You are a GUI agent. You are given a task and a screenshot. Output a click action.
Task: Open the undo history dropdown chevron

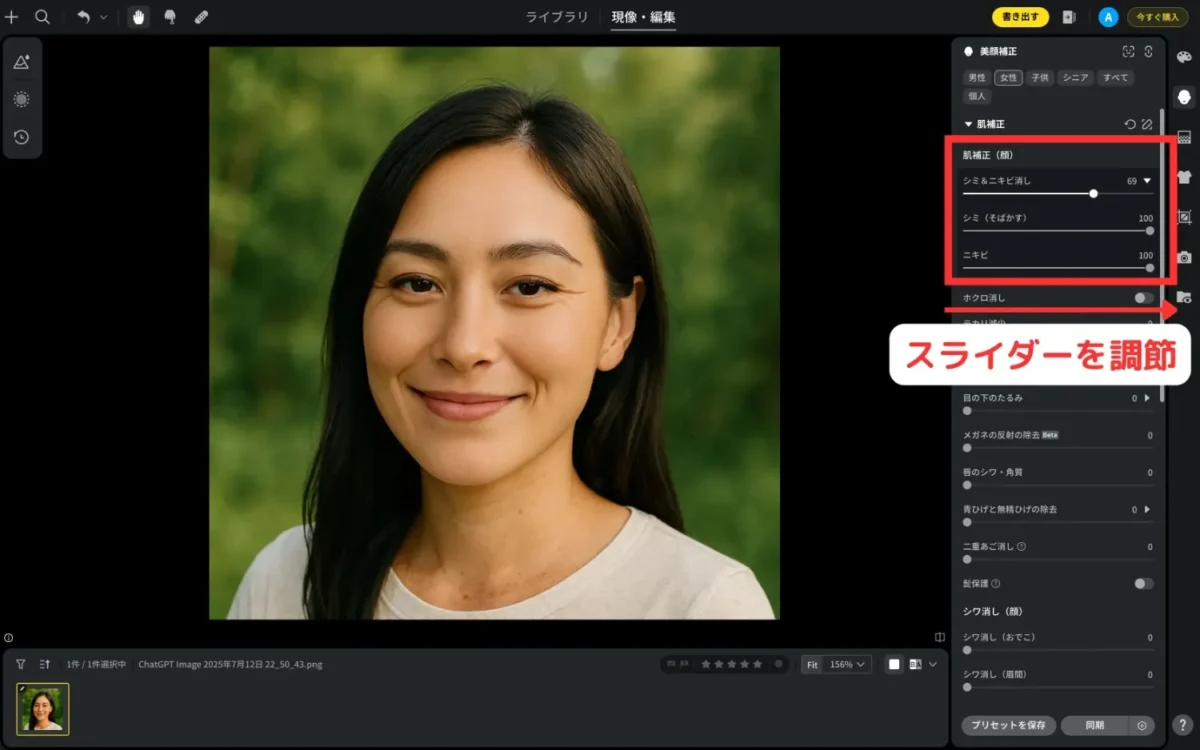104,17
